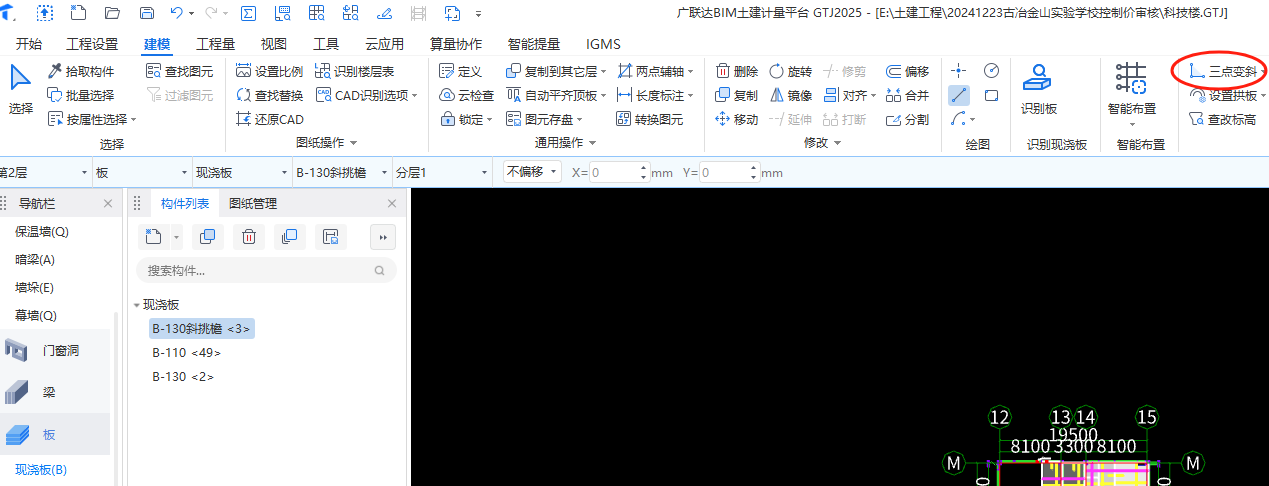Expand 智能布置 dropdown arrow
1269x486 pixels.
point(1132,124)
